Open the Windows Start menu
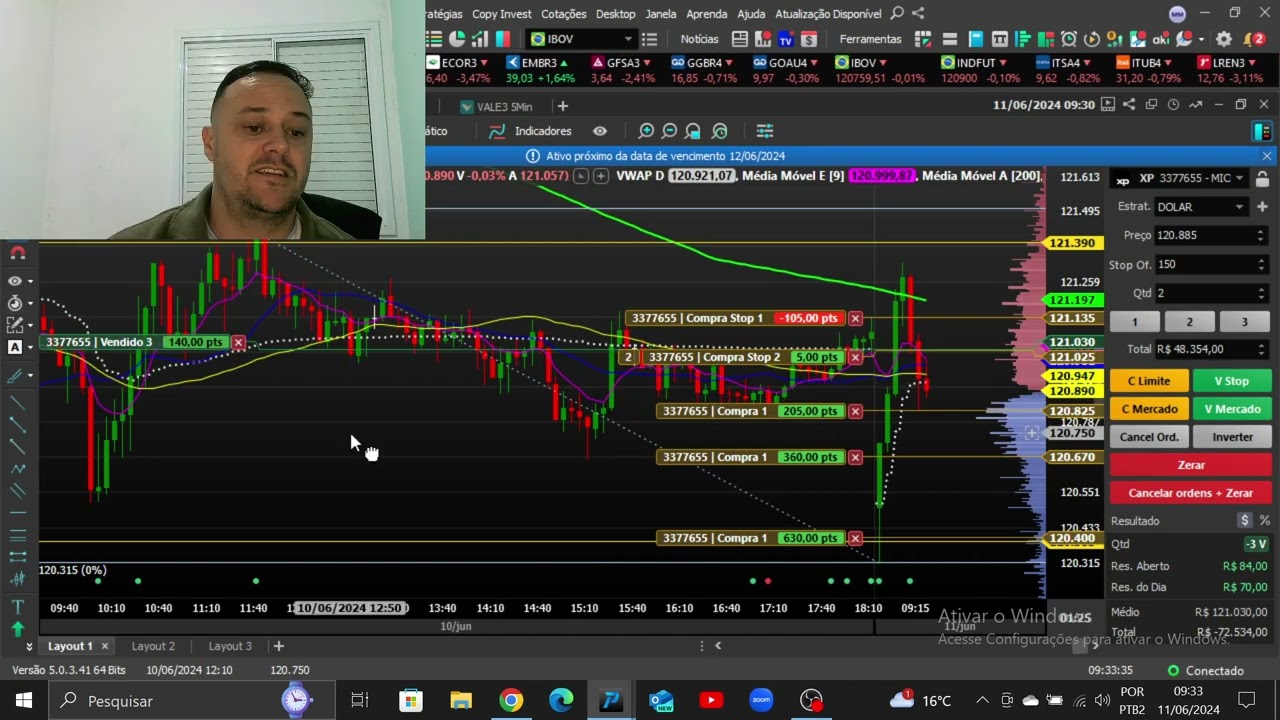 pyautogui.click(x=23, y=700)
